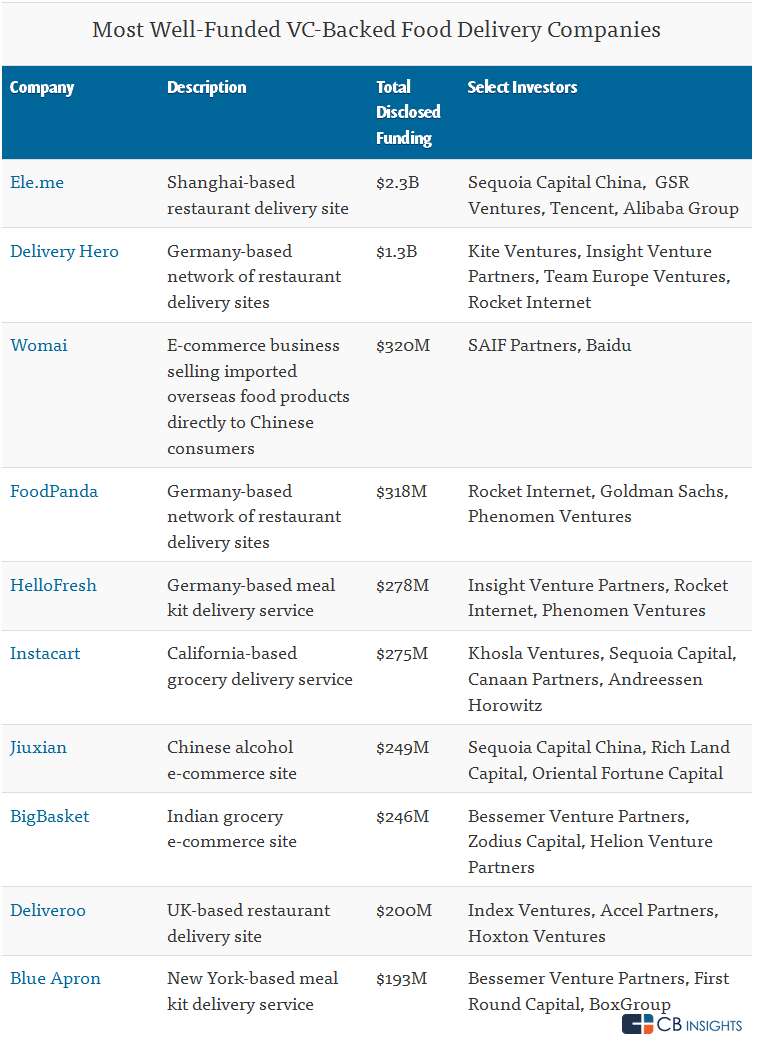The image size is (759, 1043).
Task: Click the $275M Instacart funding amount
Action: coord(402,653)
